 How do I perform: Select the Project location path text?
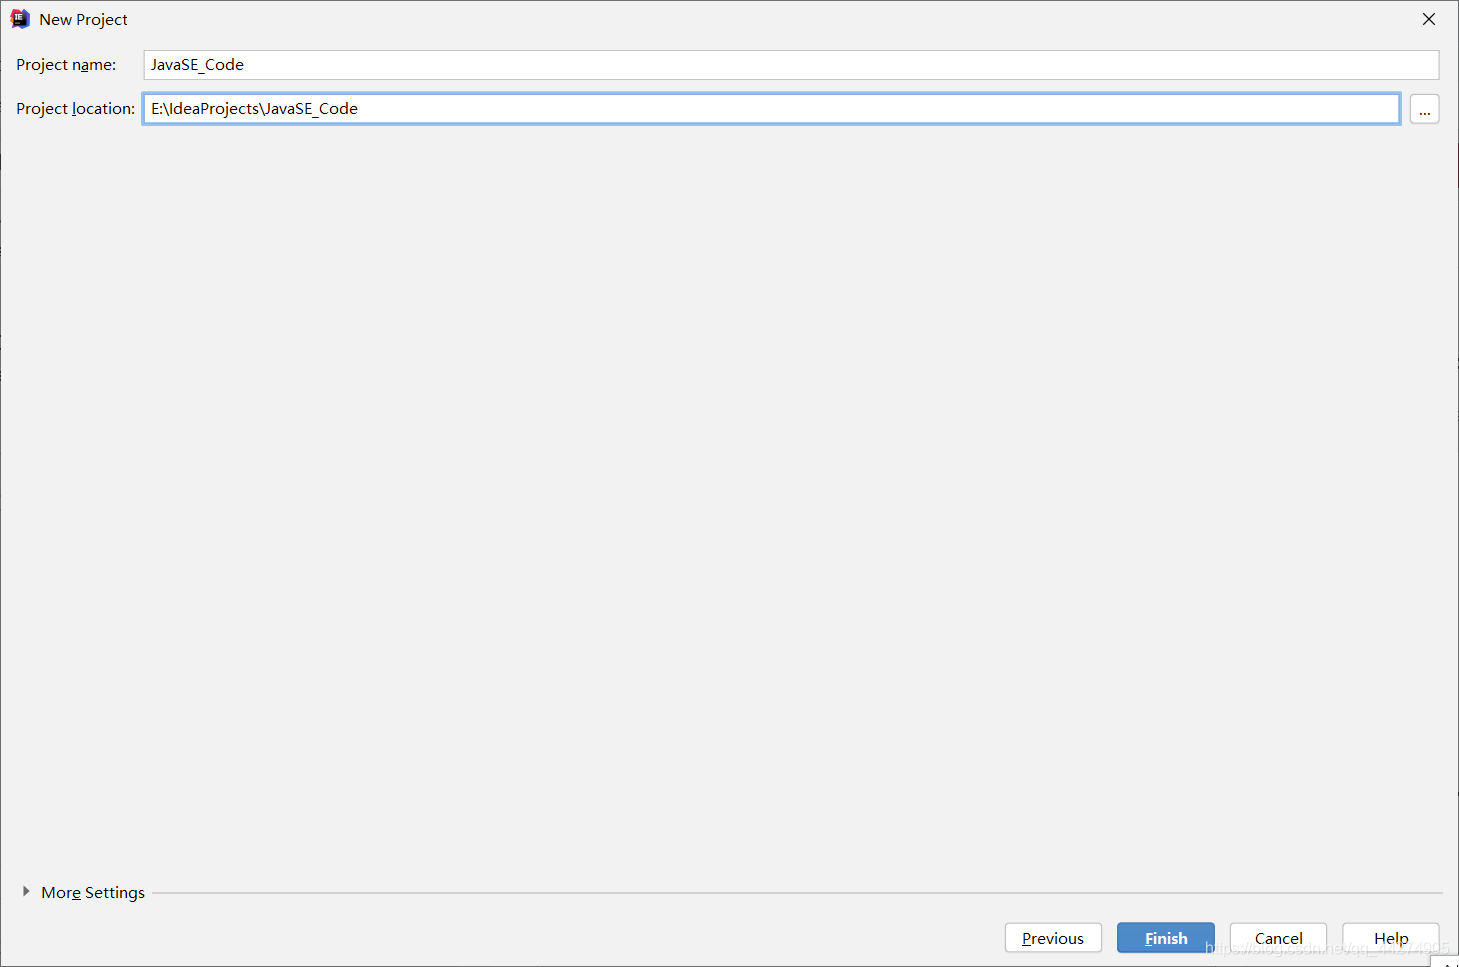click(x=253, y=108)
